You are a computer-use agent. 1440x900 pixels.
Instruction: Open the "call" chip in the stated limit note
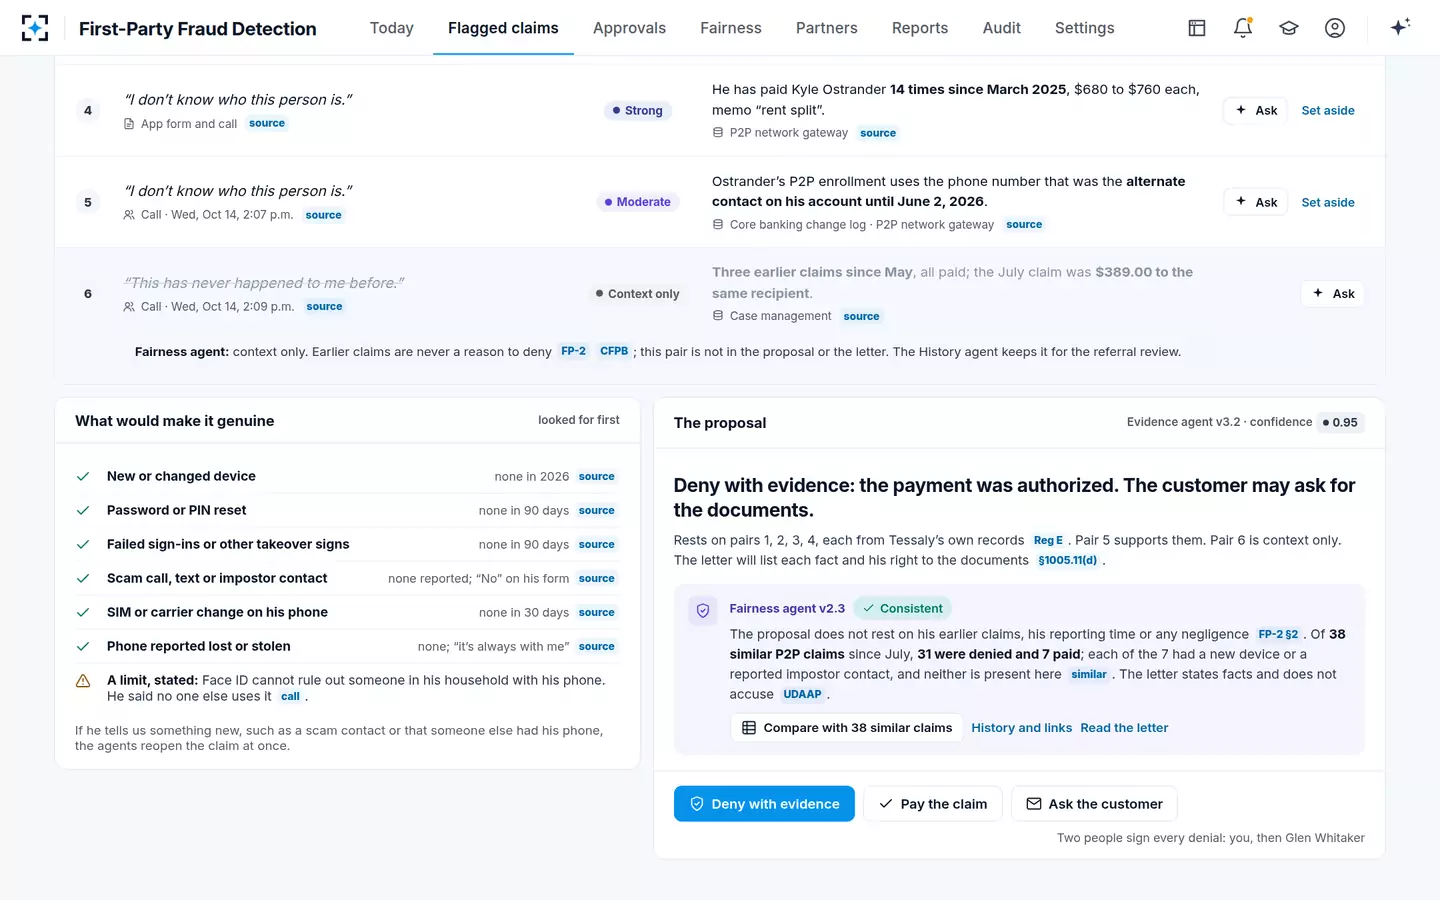point(290,697)
